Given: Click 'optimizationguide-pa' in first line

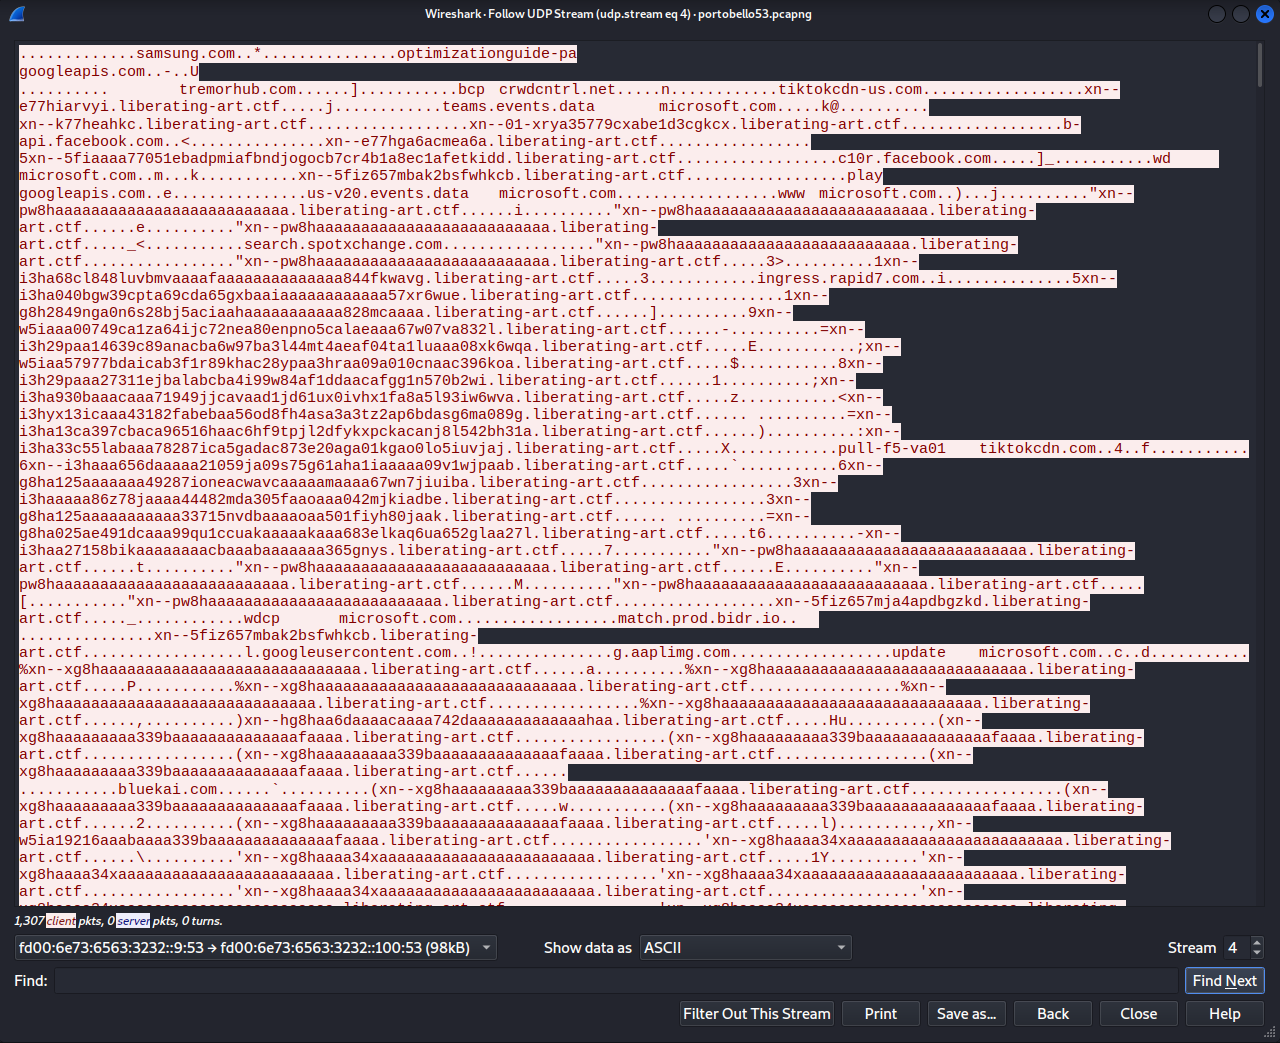Looking at the screenshot, I should [x=487, y=54].
